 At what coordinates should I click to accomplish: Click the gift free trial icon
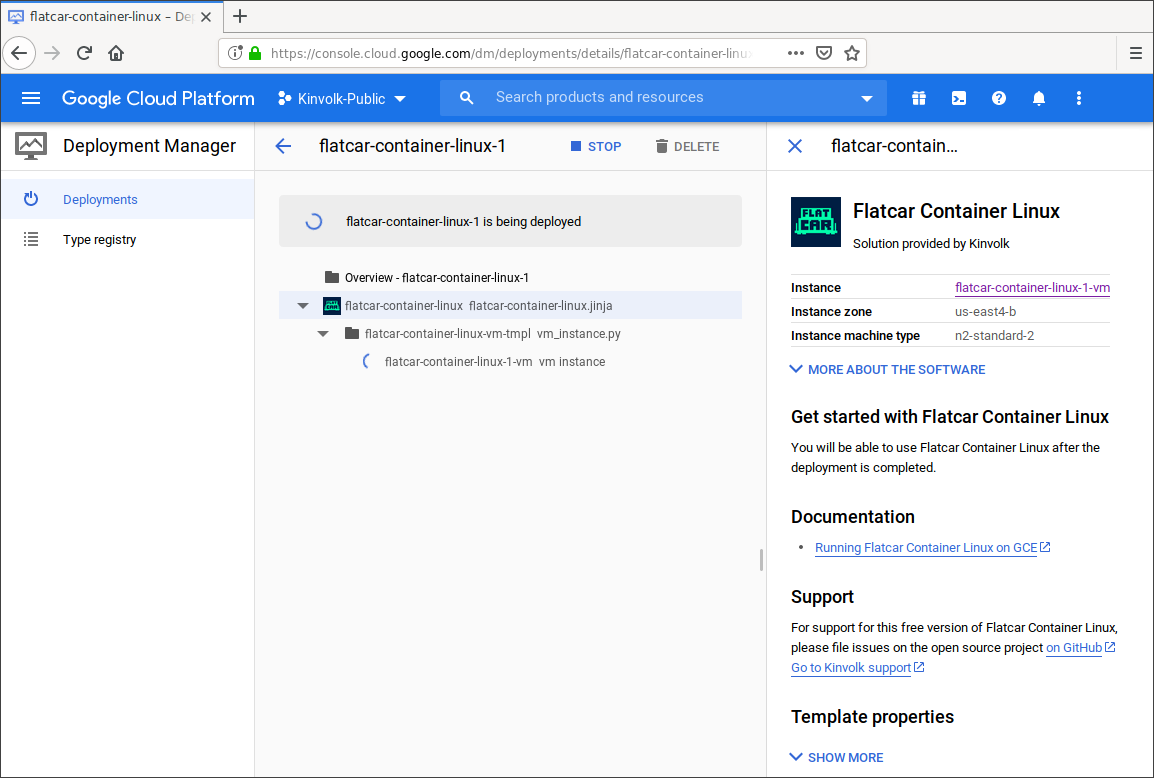918,98
